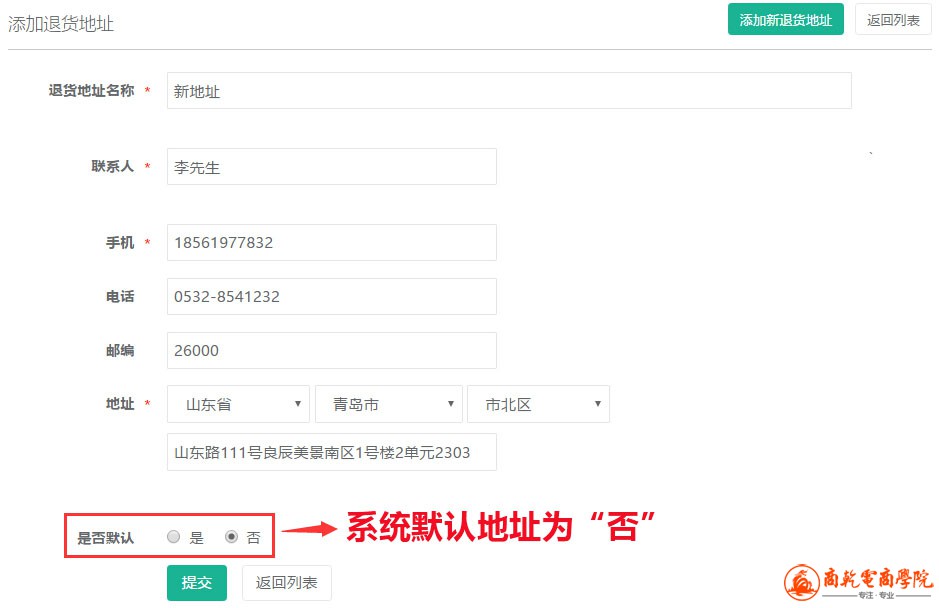This screenshot has width=939, height=608.
Task: Submit the form with 提交 button
Action: (x=196, y=583)
